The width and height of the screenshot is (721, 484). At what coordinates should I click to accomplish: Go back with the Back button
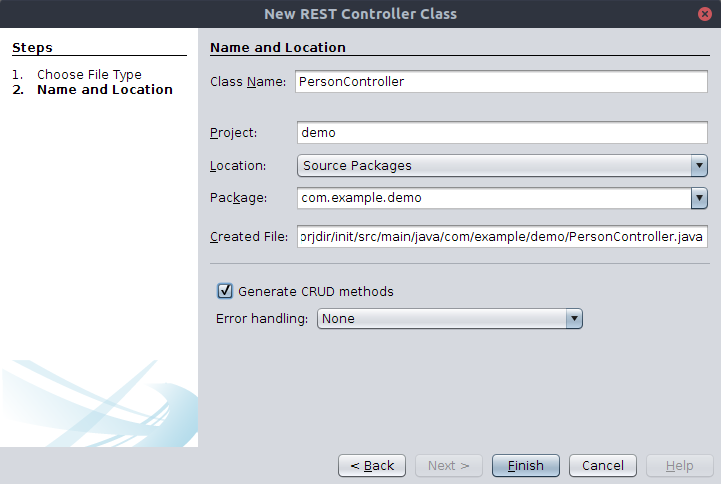click(372, 466)
